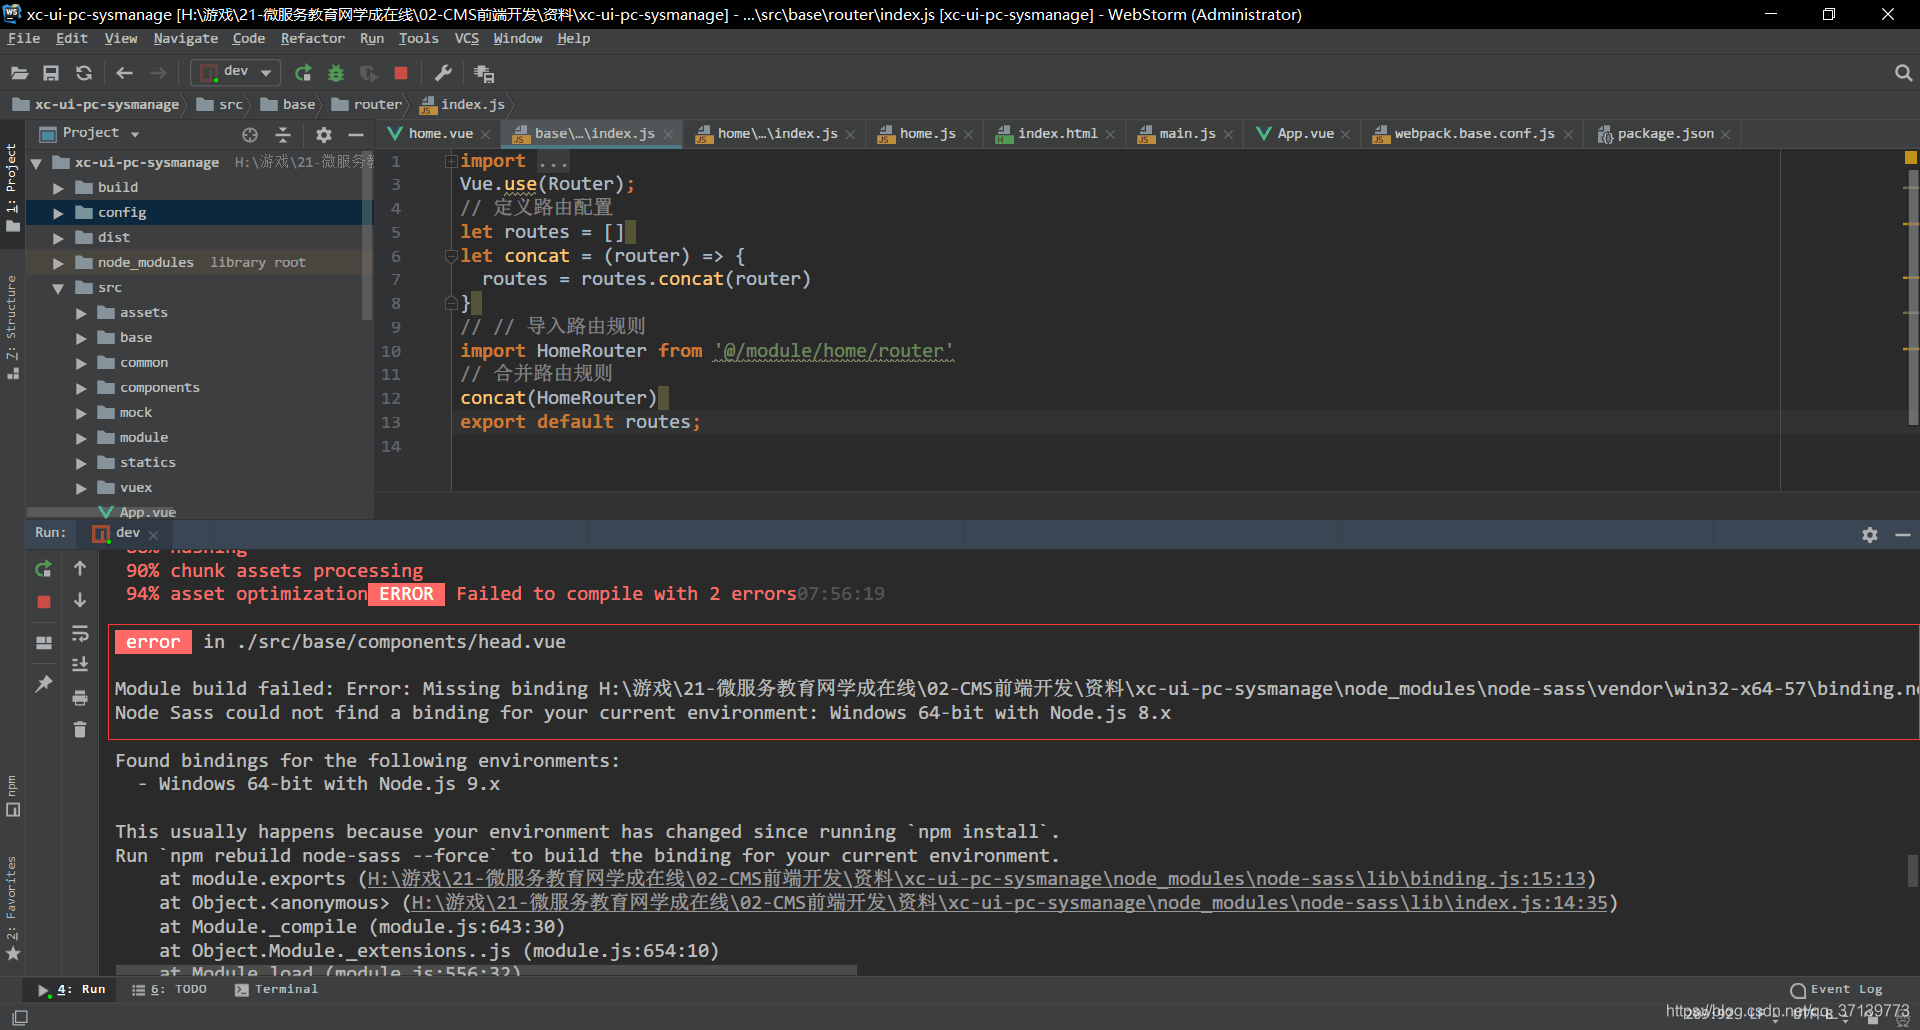Start debugging using the bug icon
This screenshot has height=1030, width=1920.
(x=336, y=72)
